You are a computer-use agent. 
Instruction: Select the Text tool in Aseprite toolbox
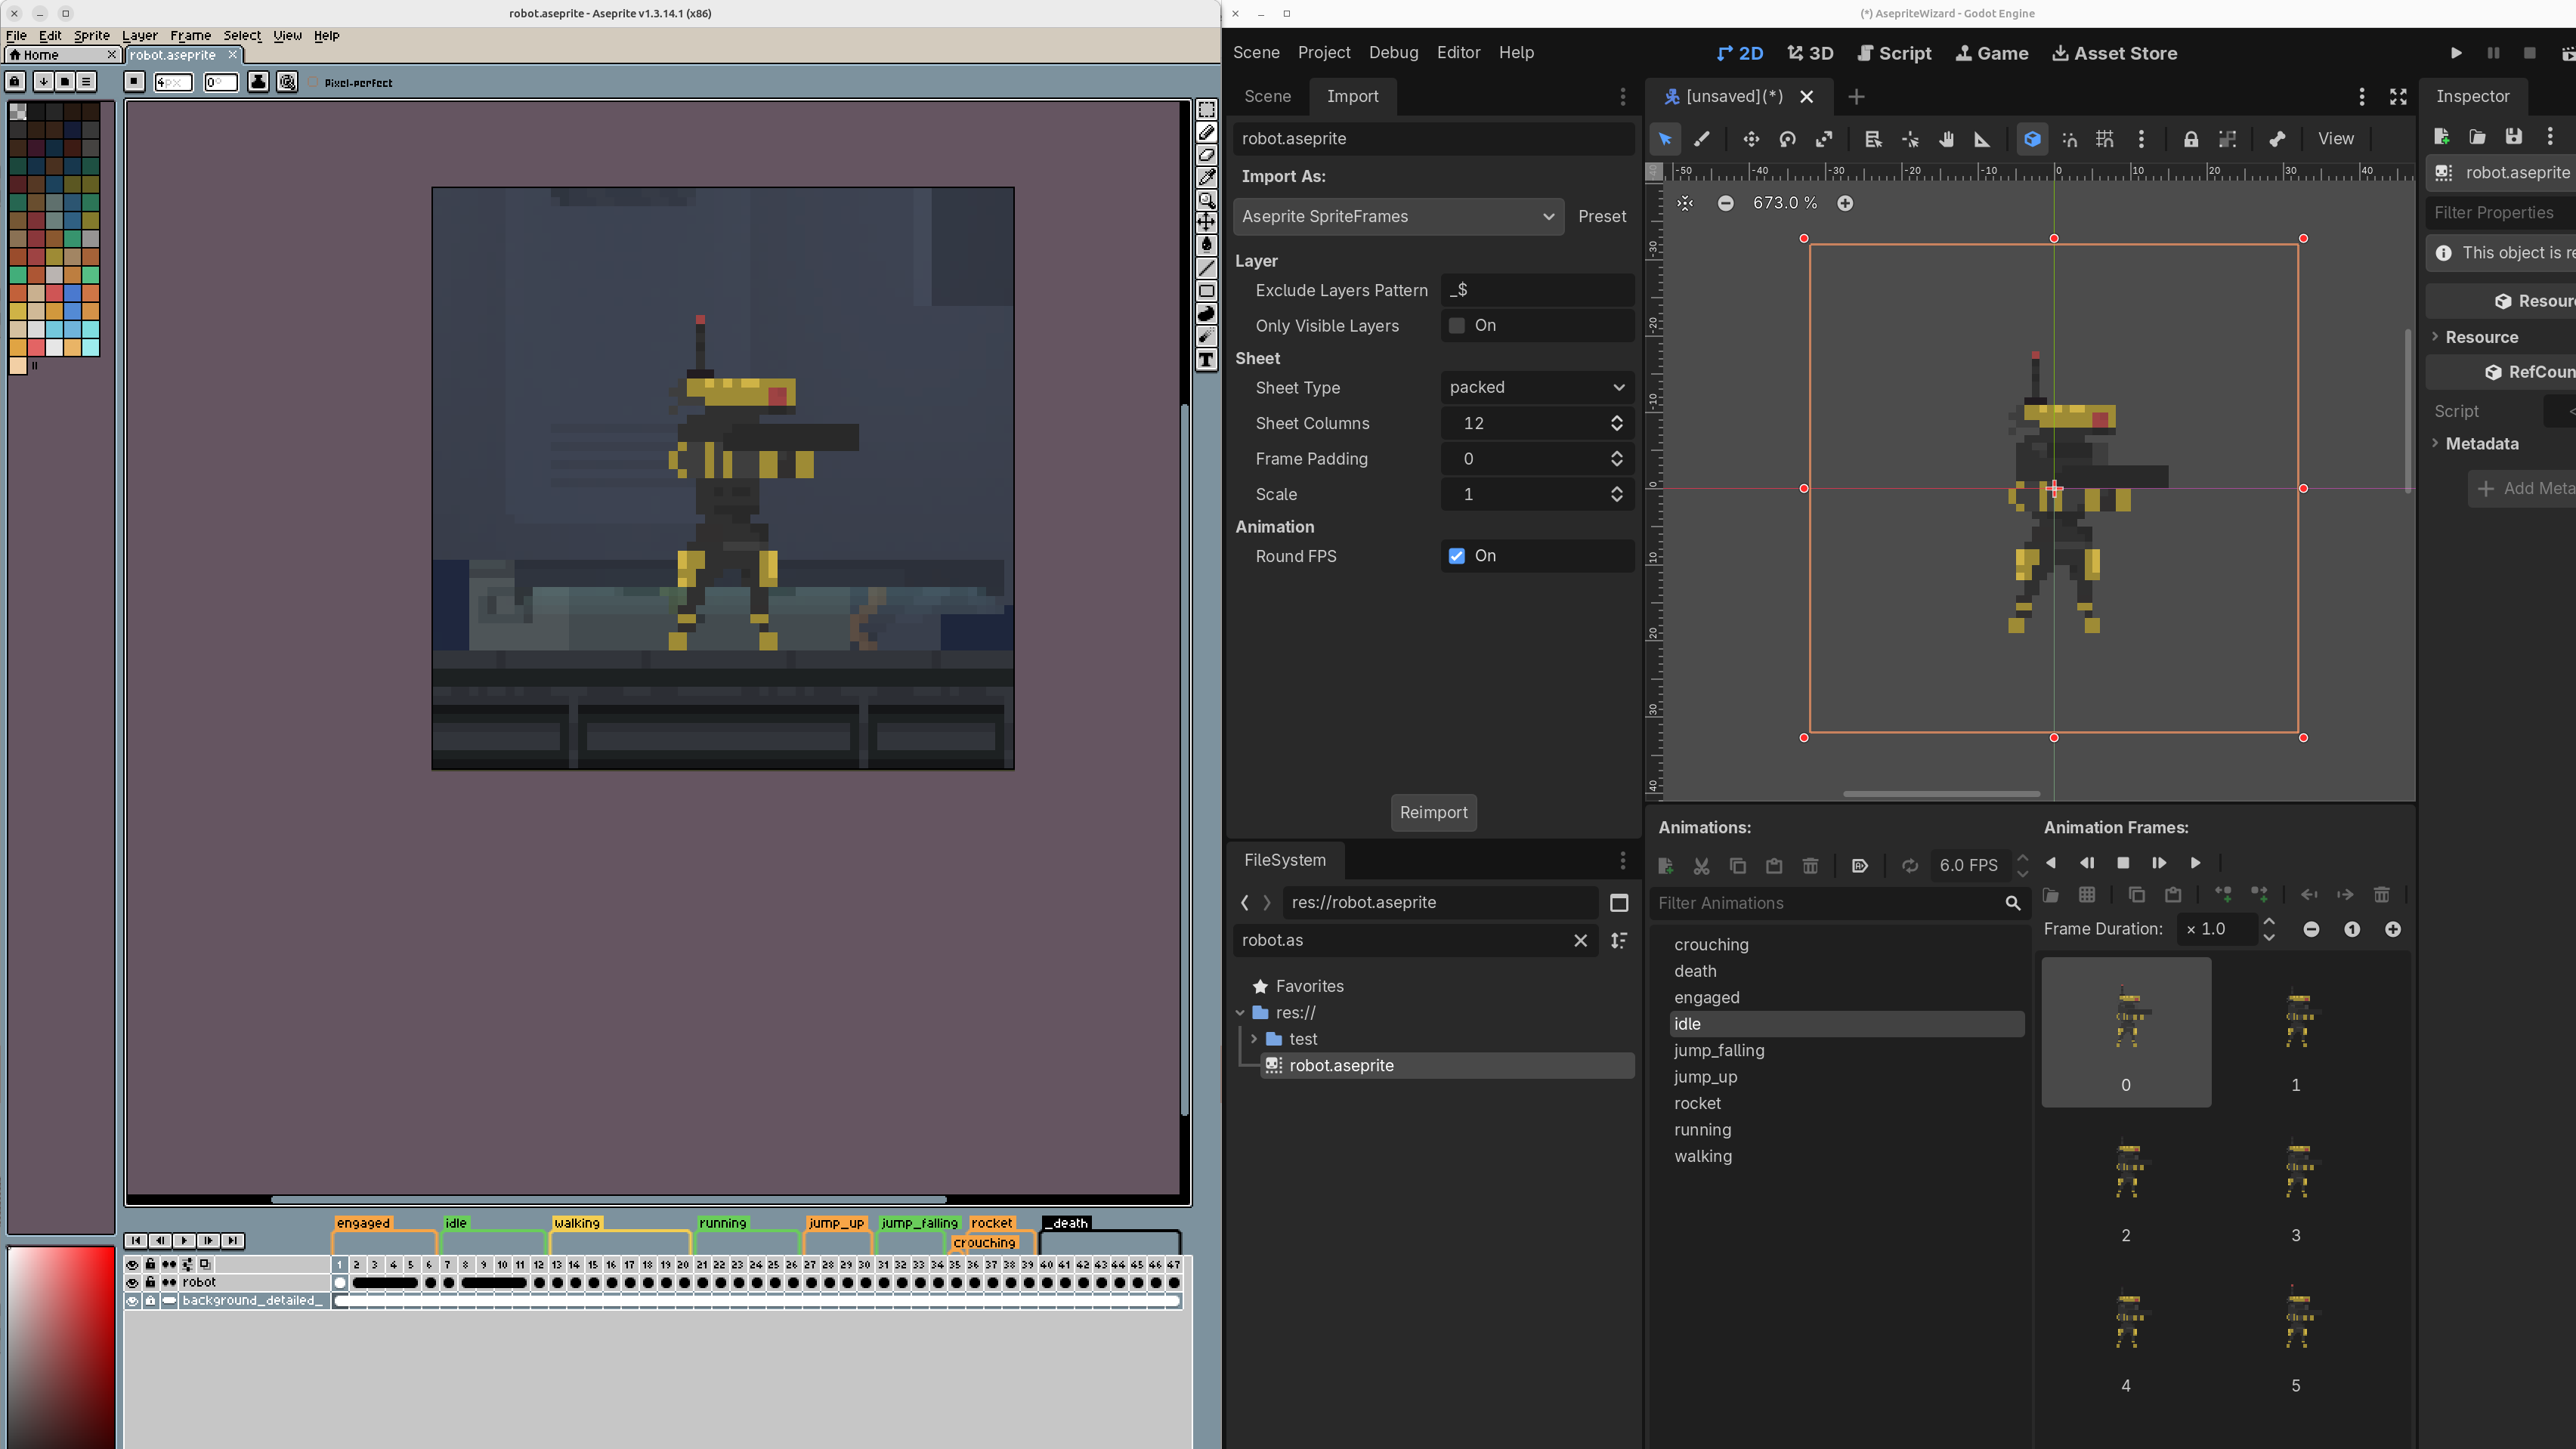[x=1207, y=360]
